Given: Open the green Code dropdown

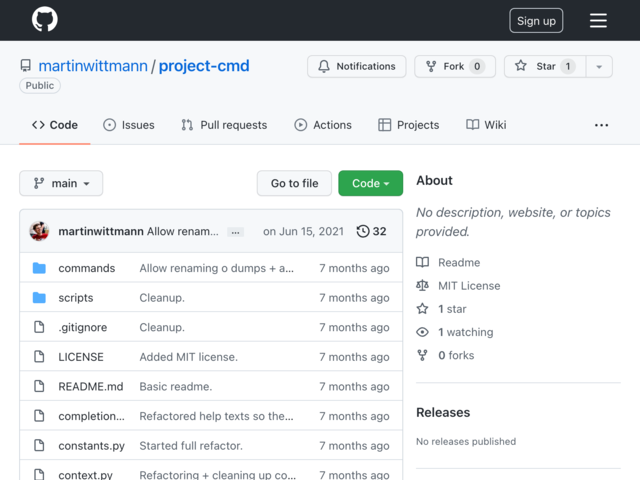Looking at the screenshot, I should (x=371, y=183).
